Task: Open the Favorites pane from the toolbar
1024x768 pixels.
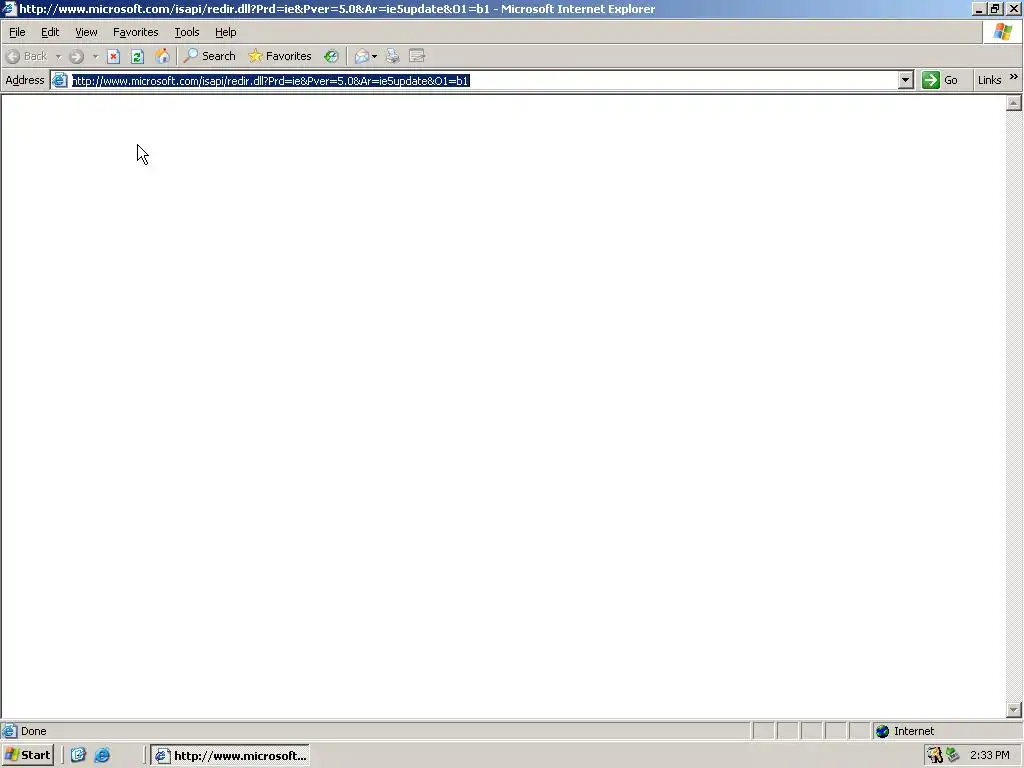Action: (280, 56)
